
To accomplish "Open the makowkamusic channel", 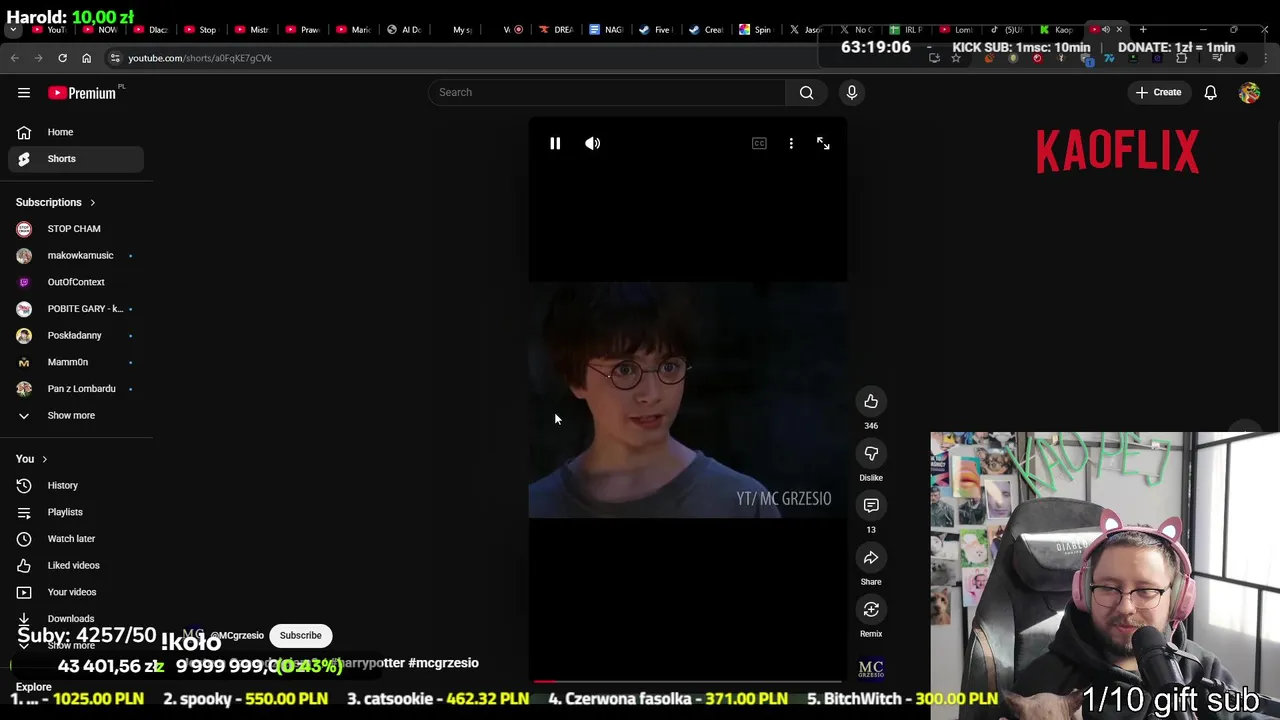I will pyautogui.click(x=76, y=255).
